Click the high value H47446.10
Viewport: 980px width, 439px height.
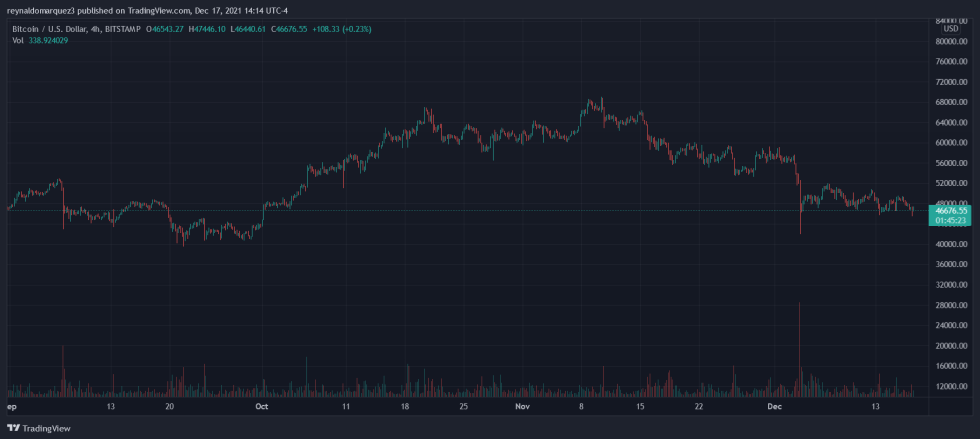point(206,29)
